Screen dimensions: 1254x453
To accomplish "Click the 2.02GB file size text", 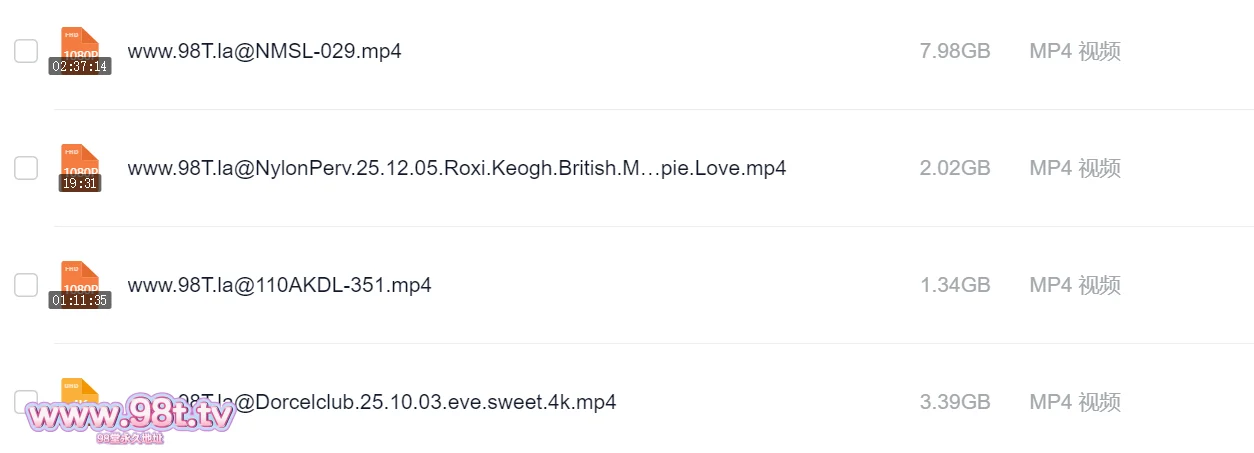I will tap(954, 168).
